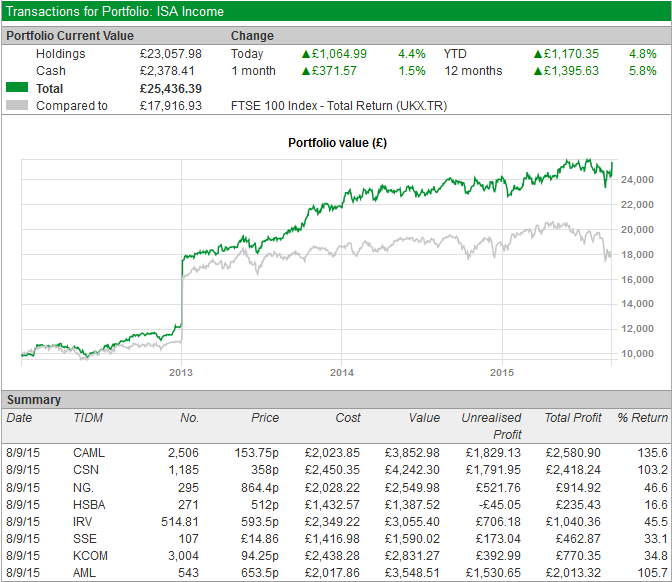The height and width of the screenshot is (582, 672).
Task: Click the 2013 marker on the chart
Action: coord(180,373)
